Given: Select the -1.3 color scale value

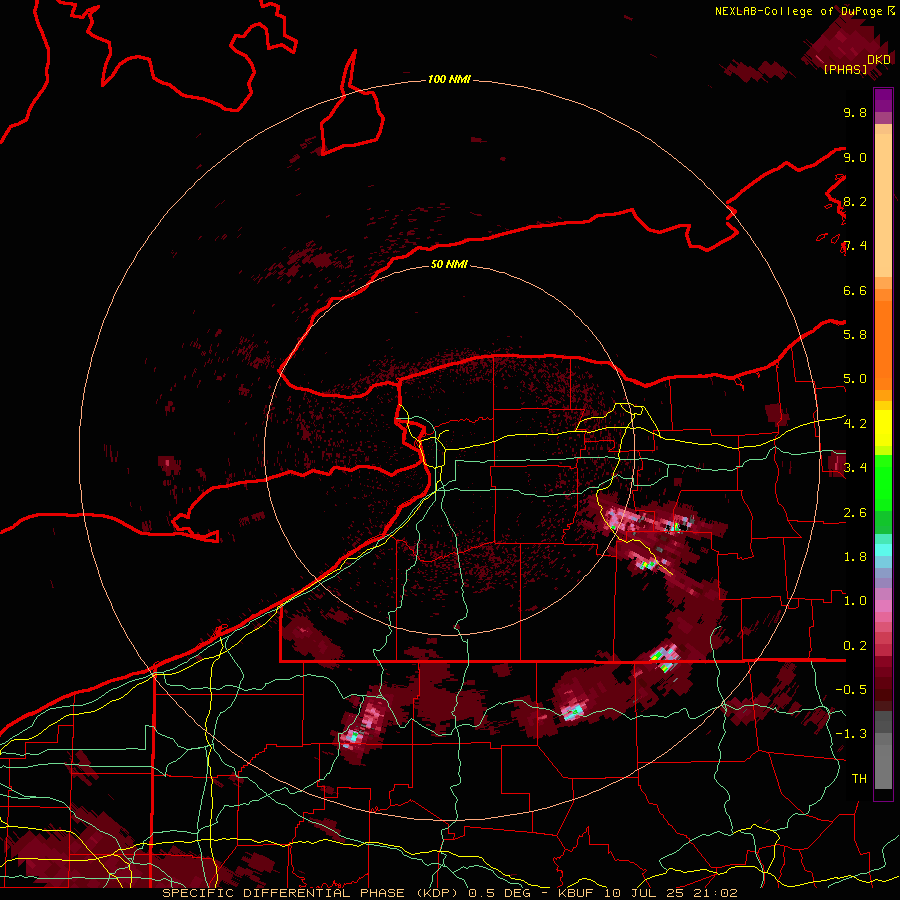Looking at the screenshot, I should point(851,734).
